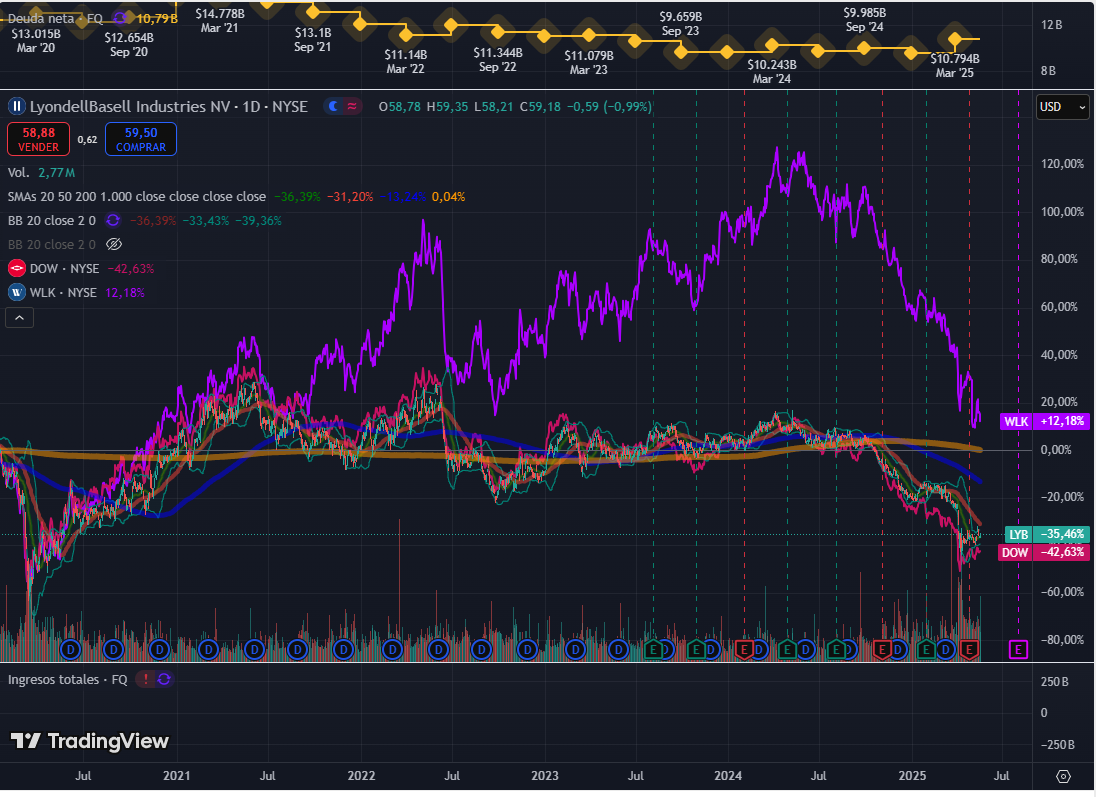
Task: Click the LyondellBasell symbol logo icon
Action: (16, 107)
